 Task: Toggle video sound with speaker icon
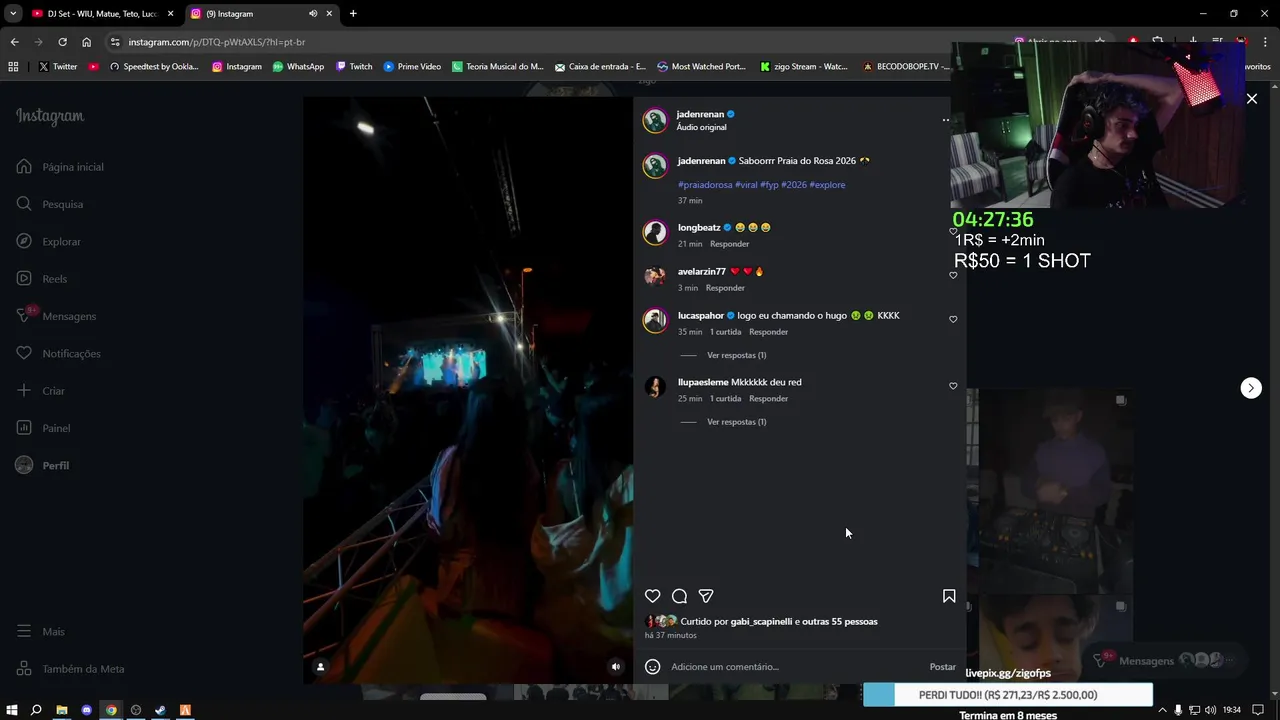616,667
